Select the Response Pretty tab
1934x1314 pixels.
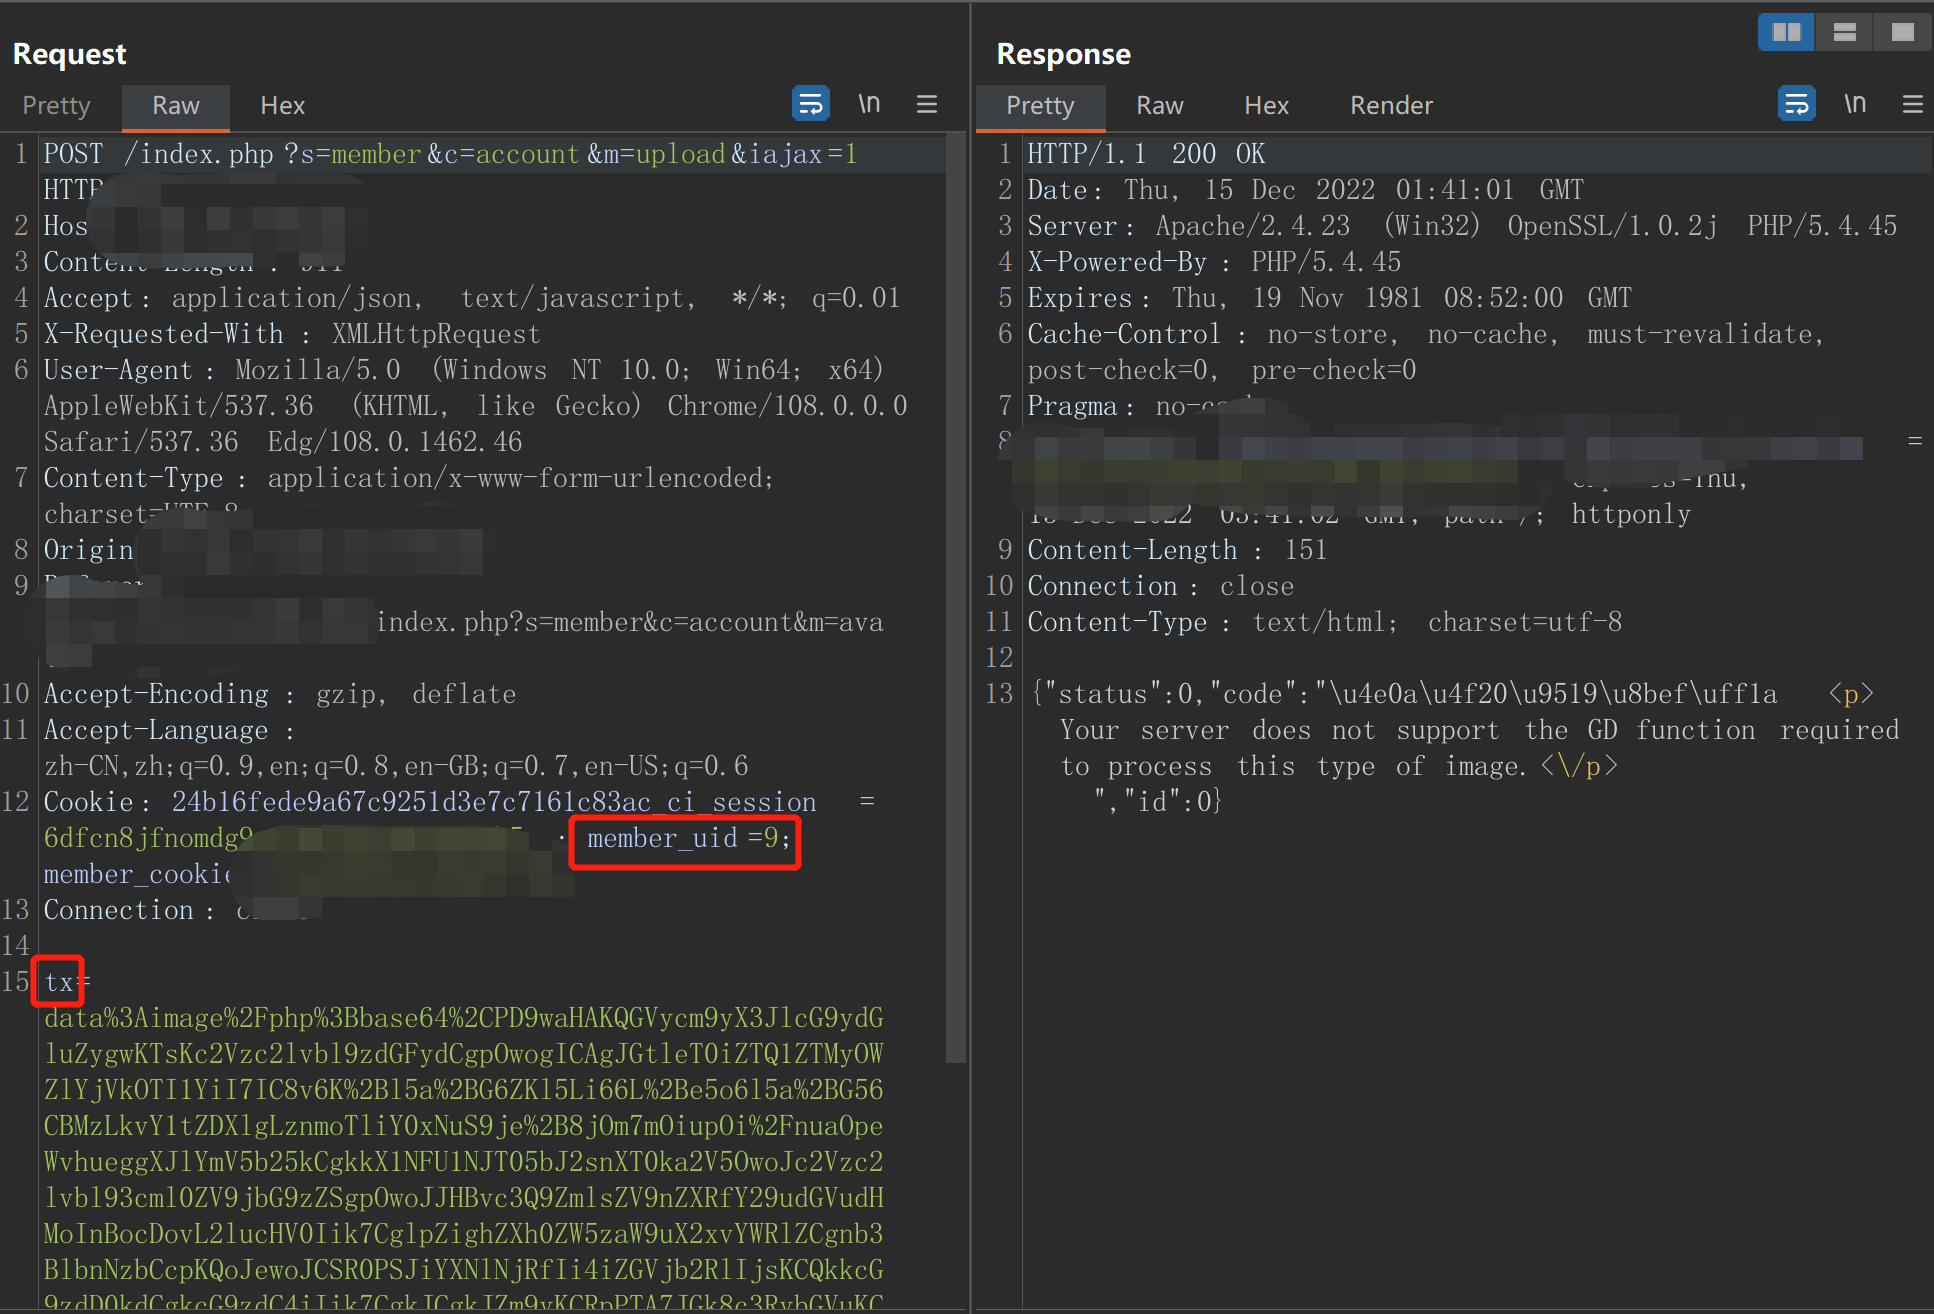point(1040,106)
